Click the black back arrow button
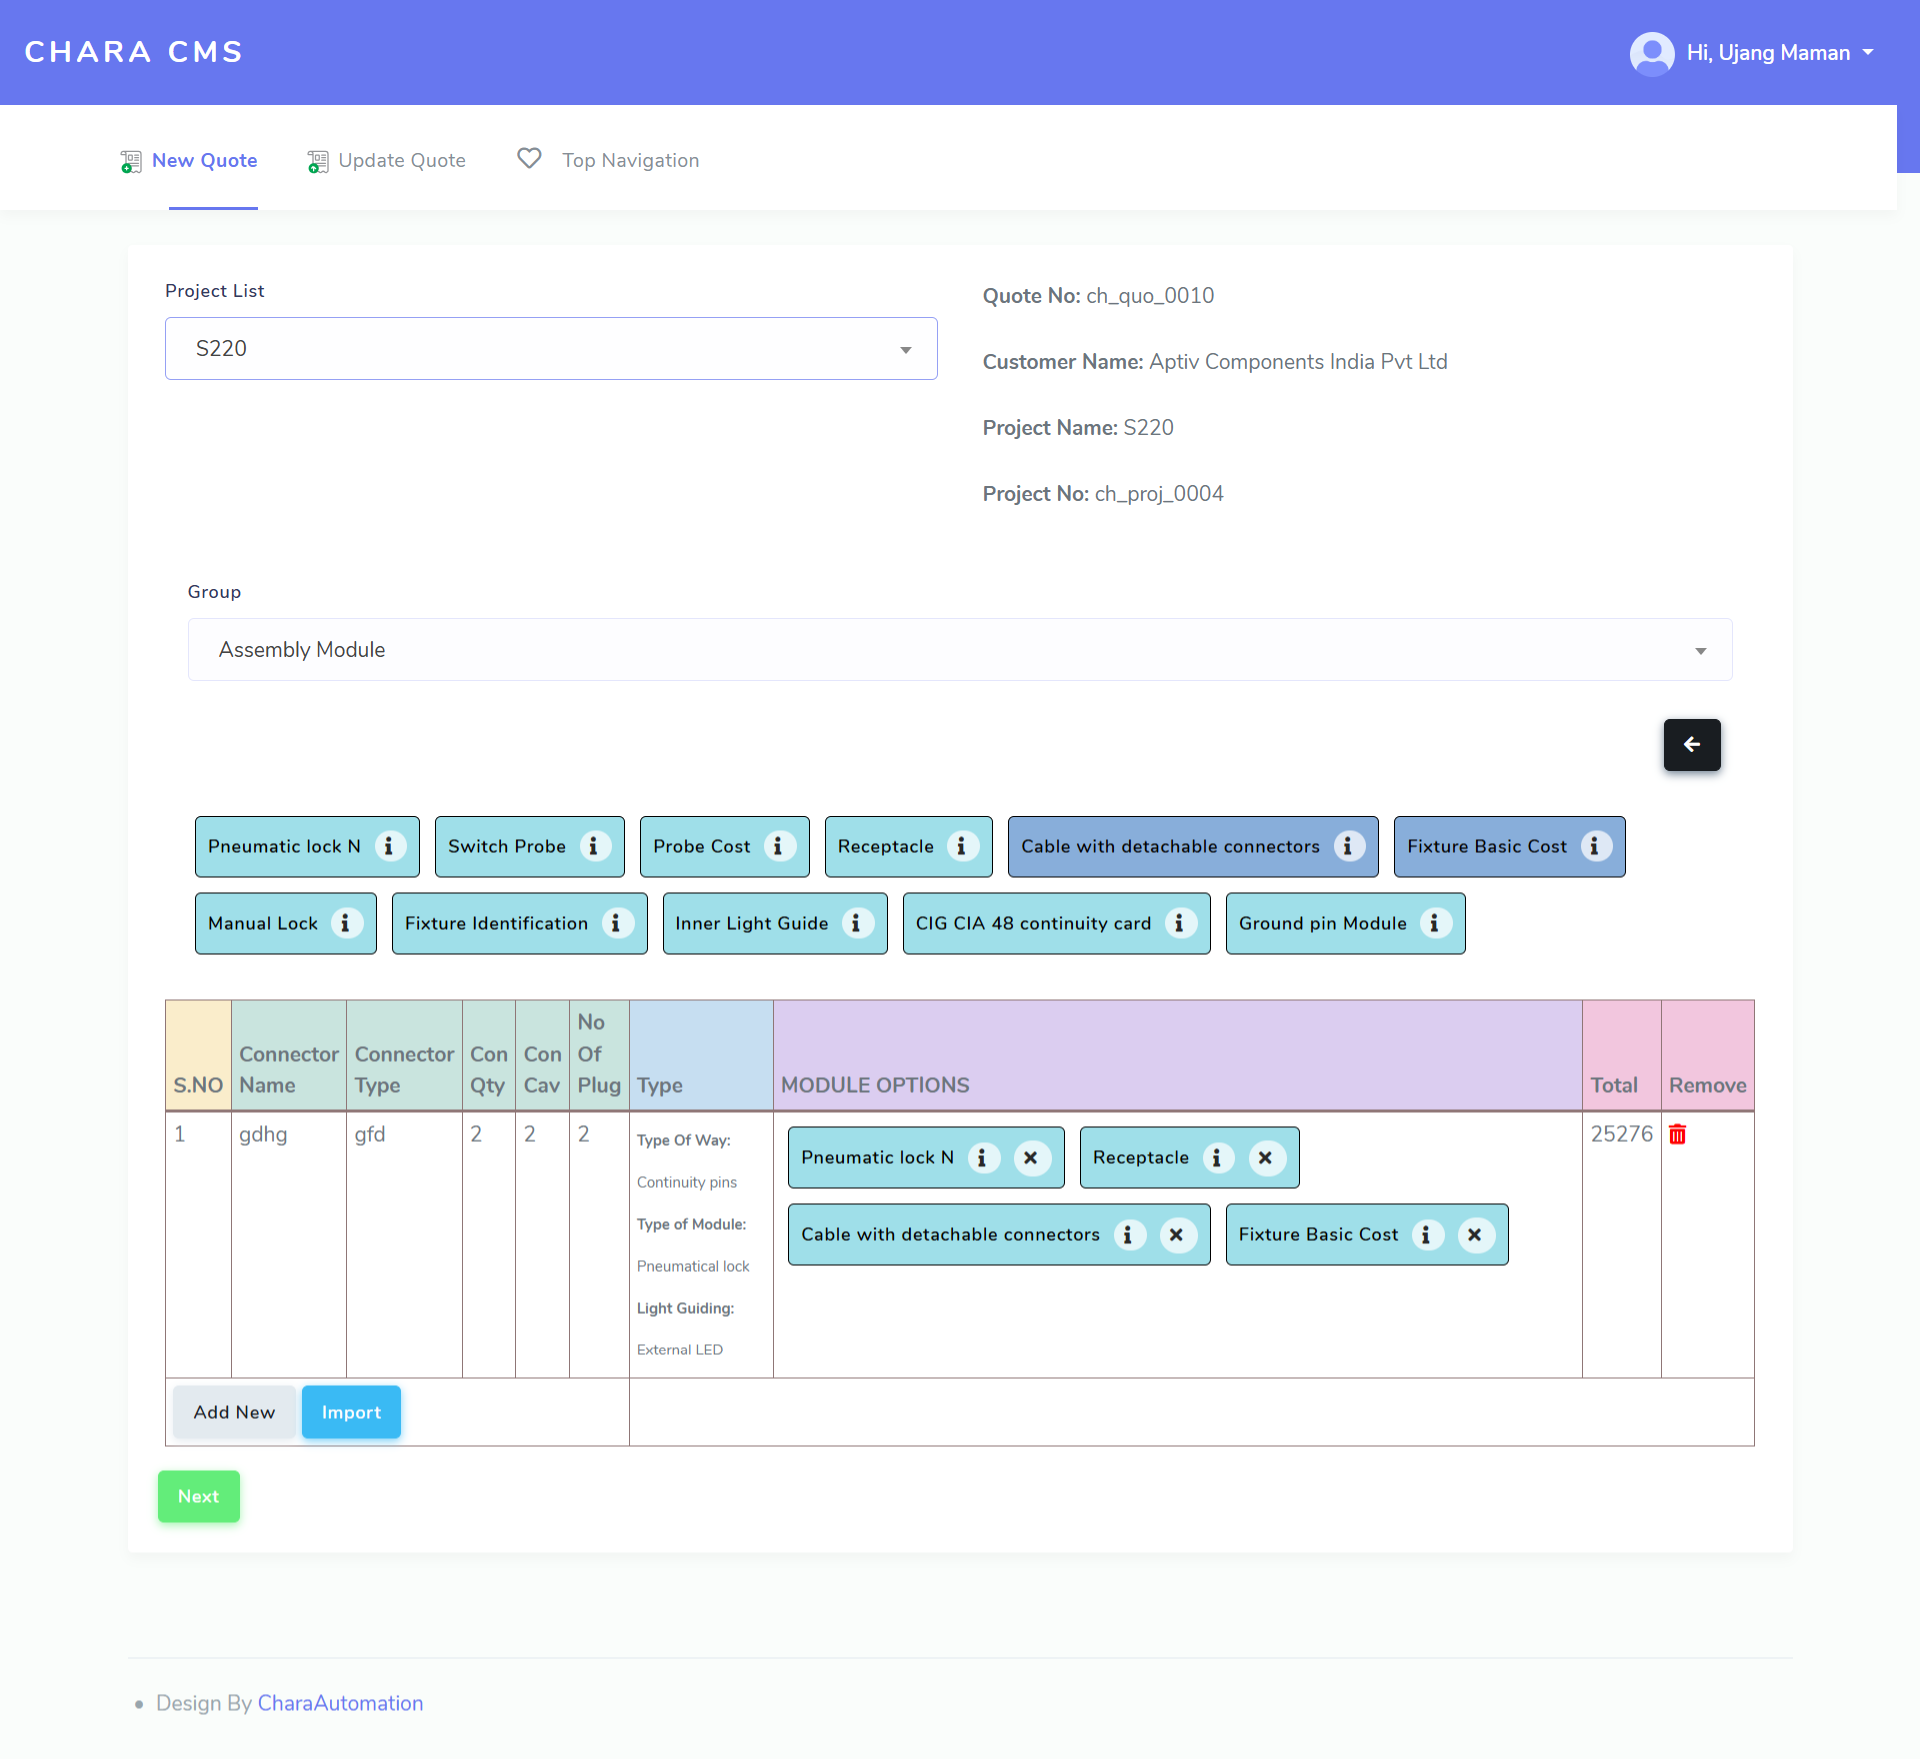Screen dimensions: 1920x1761 coord(1691,745)
